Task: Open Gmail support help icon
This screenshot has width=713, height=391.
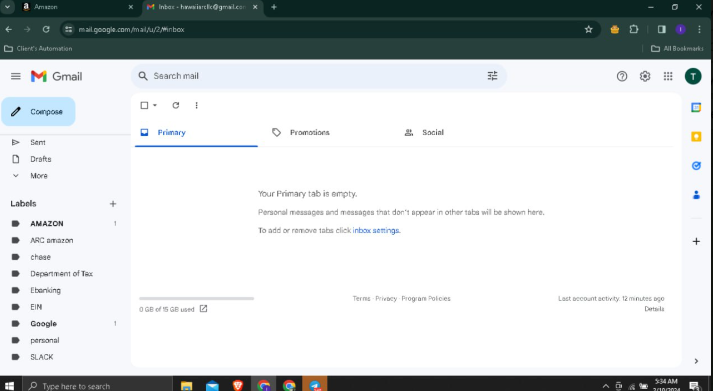Action: click(622, 76)
